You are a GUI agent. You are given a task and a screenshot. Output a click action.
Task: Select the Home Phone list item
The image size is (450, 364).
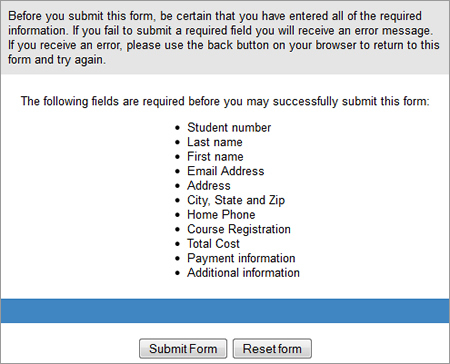pos(221,215)
